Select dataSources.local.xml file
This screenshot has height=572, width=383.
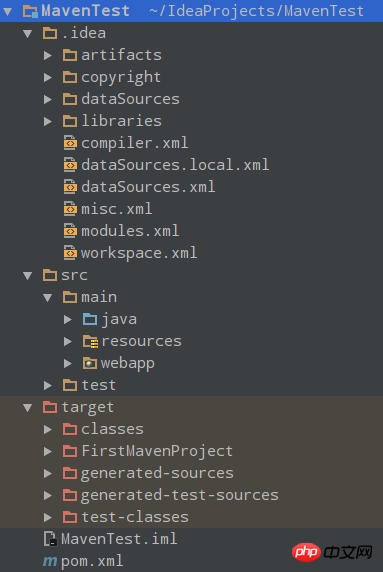[175, 165]
